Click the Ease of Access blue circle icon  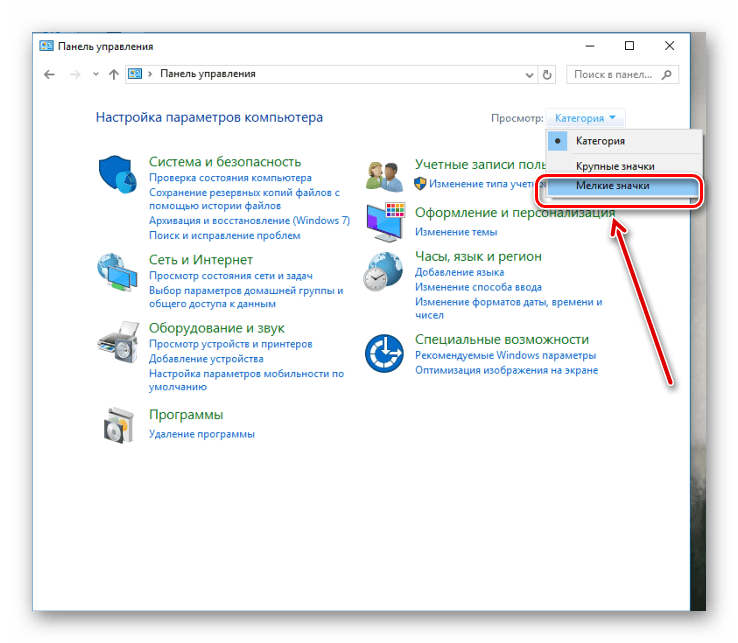coord(384,354)
